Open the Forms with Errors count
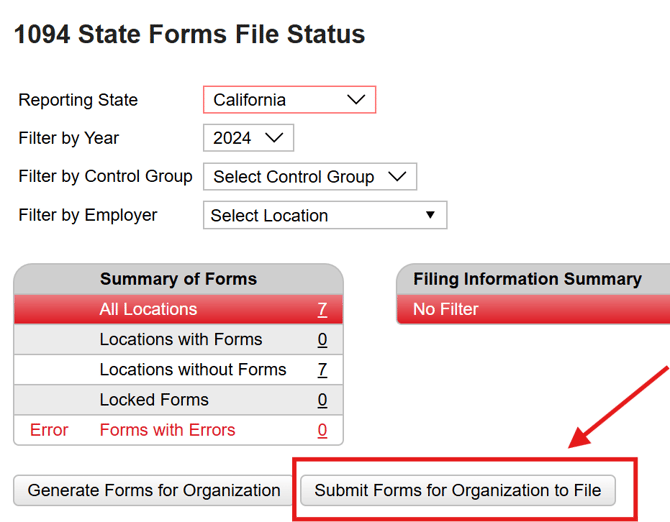670x522 pixels. 322,430
